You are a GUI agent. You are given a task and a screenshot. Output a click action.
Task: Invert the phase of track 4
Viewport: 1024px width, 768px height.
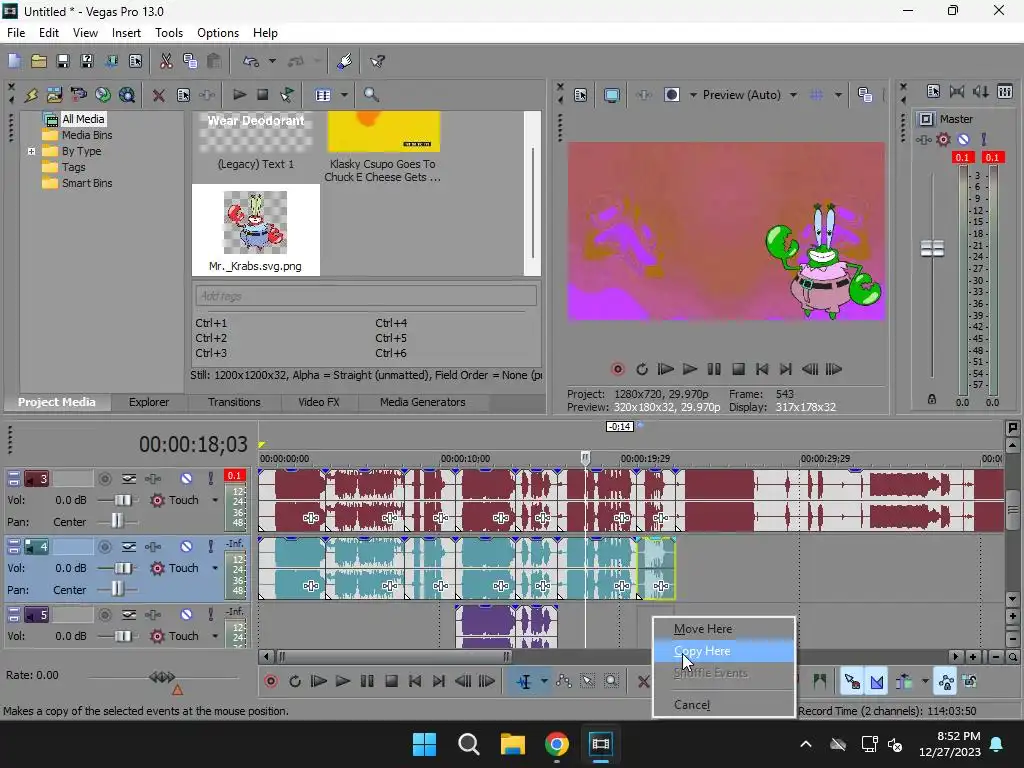point(129,547)
